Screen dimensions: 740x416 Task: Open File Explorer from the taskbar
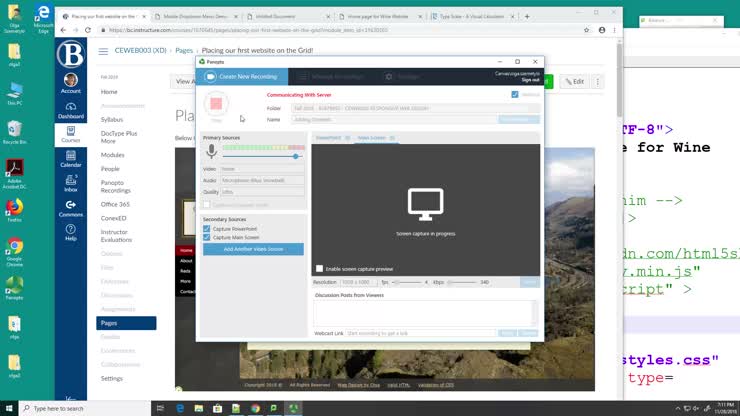[199, 408]
